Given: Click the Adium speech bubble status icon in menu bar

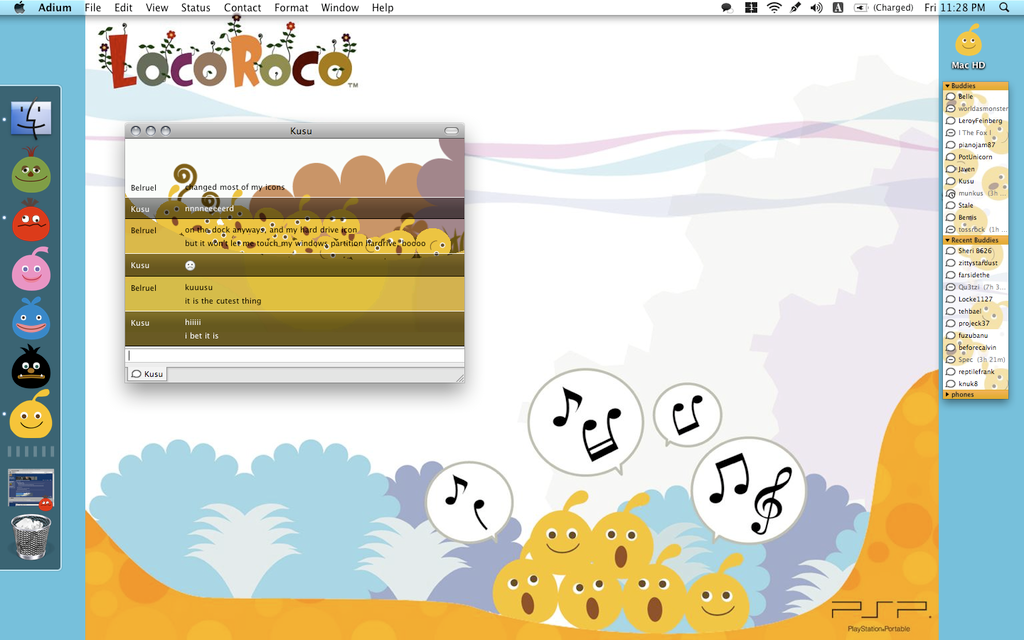Looking at the screenshot, I should tap(726, 8).
